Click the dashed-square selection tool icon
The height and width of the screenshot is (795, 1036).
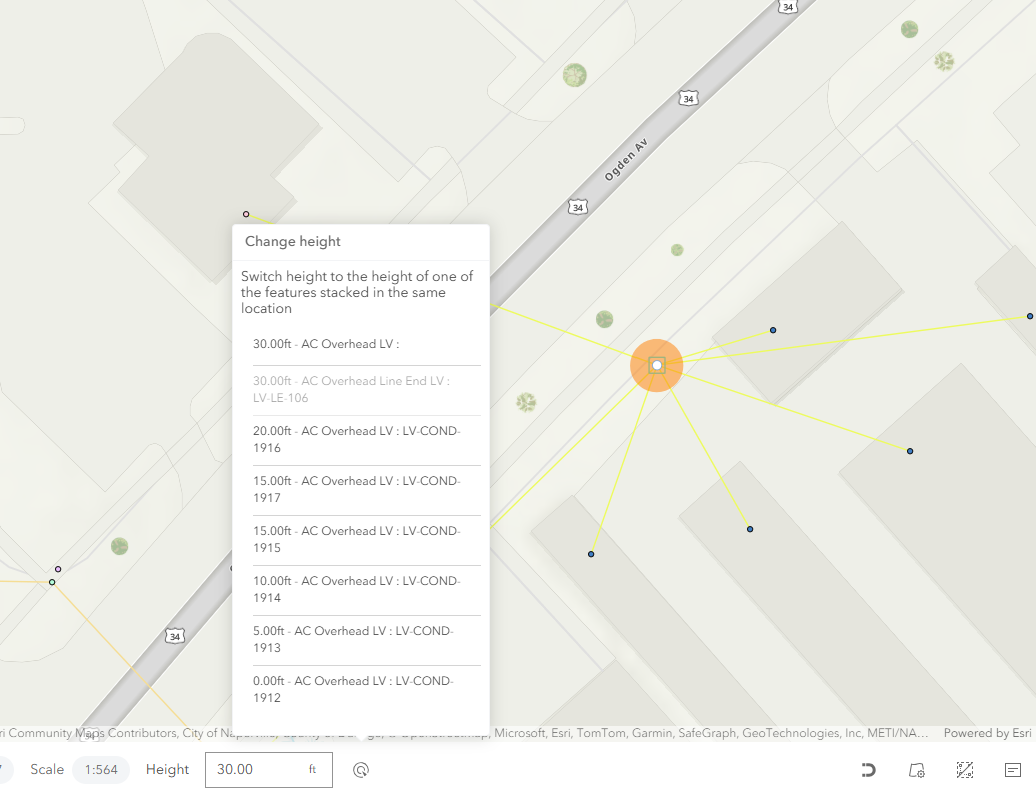coord(965,770)
